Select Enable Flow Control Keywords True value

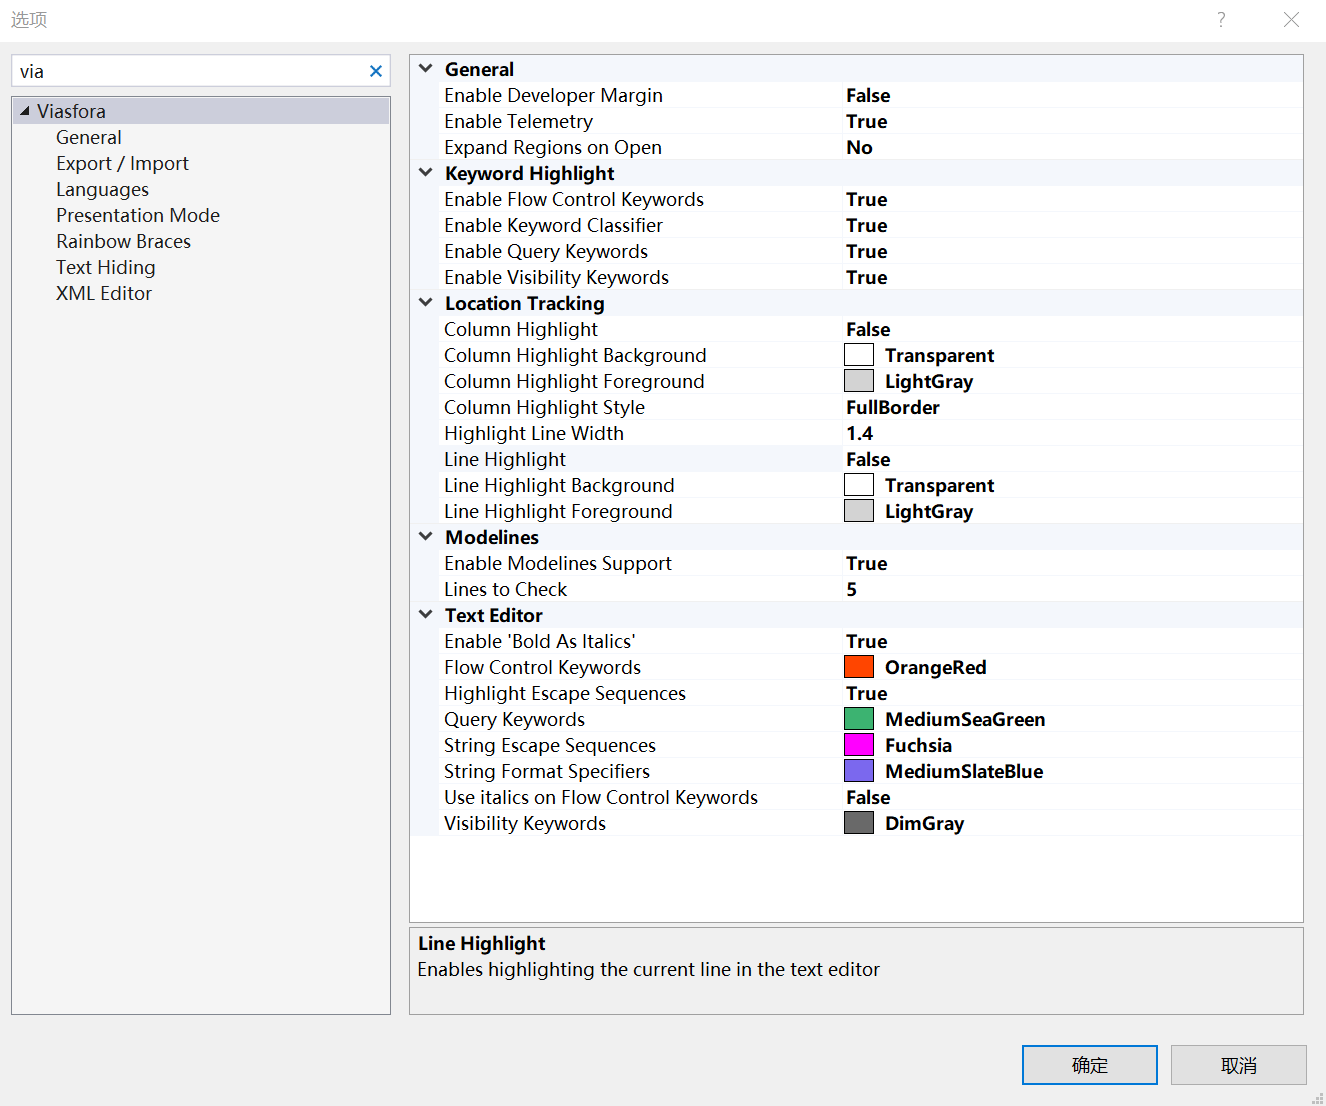(x=867, y=199)
